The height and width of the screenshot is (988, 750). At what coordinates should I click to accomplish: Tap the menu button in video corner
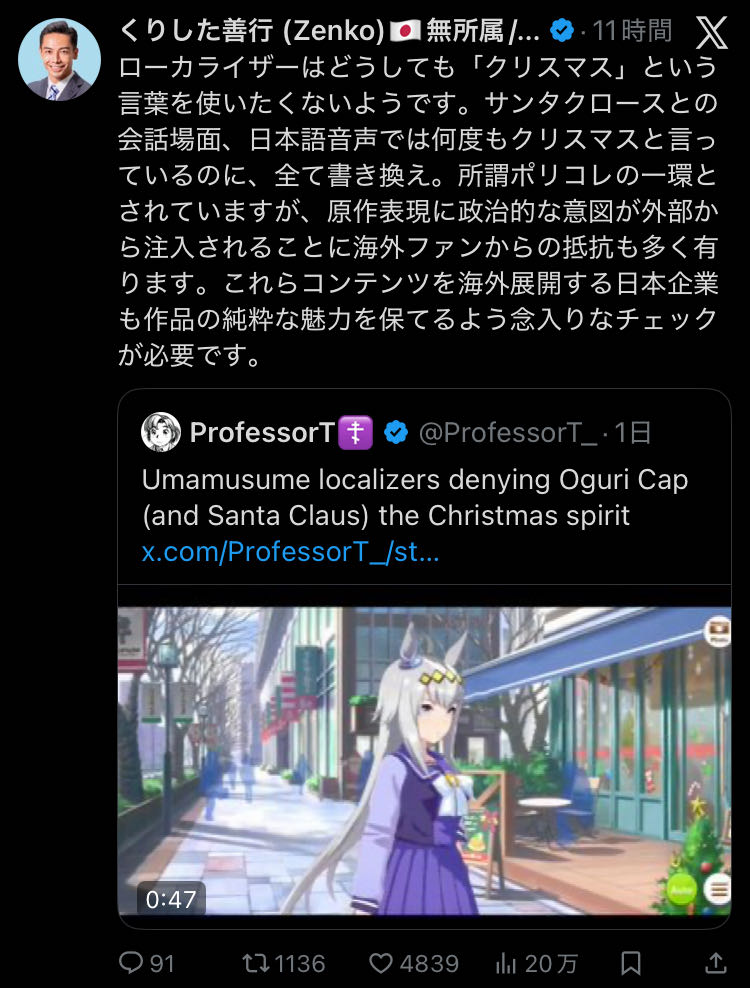click(x=719, y=890)
